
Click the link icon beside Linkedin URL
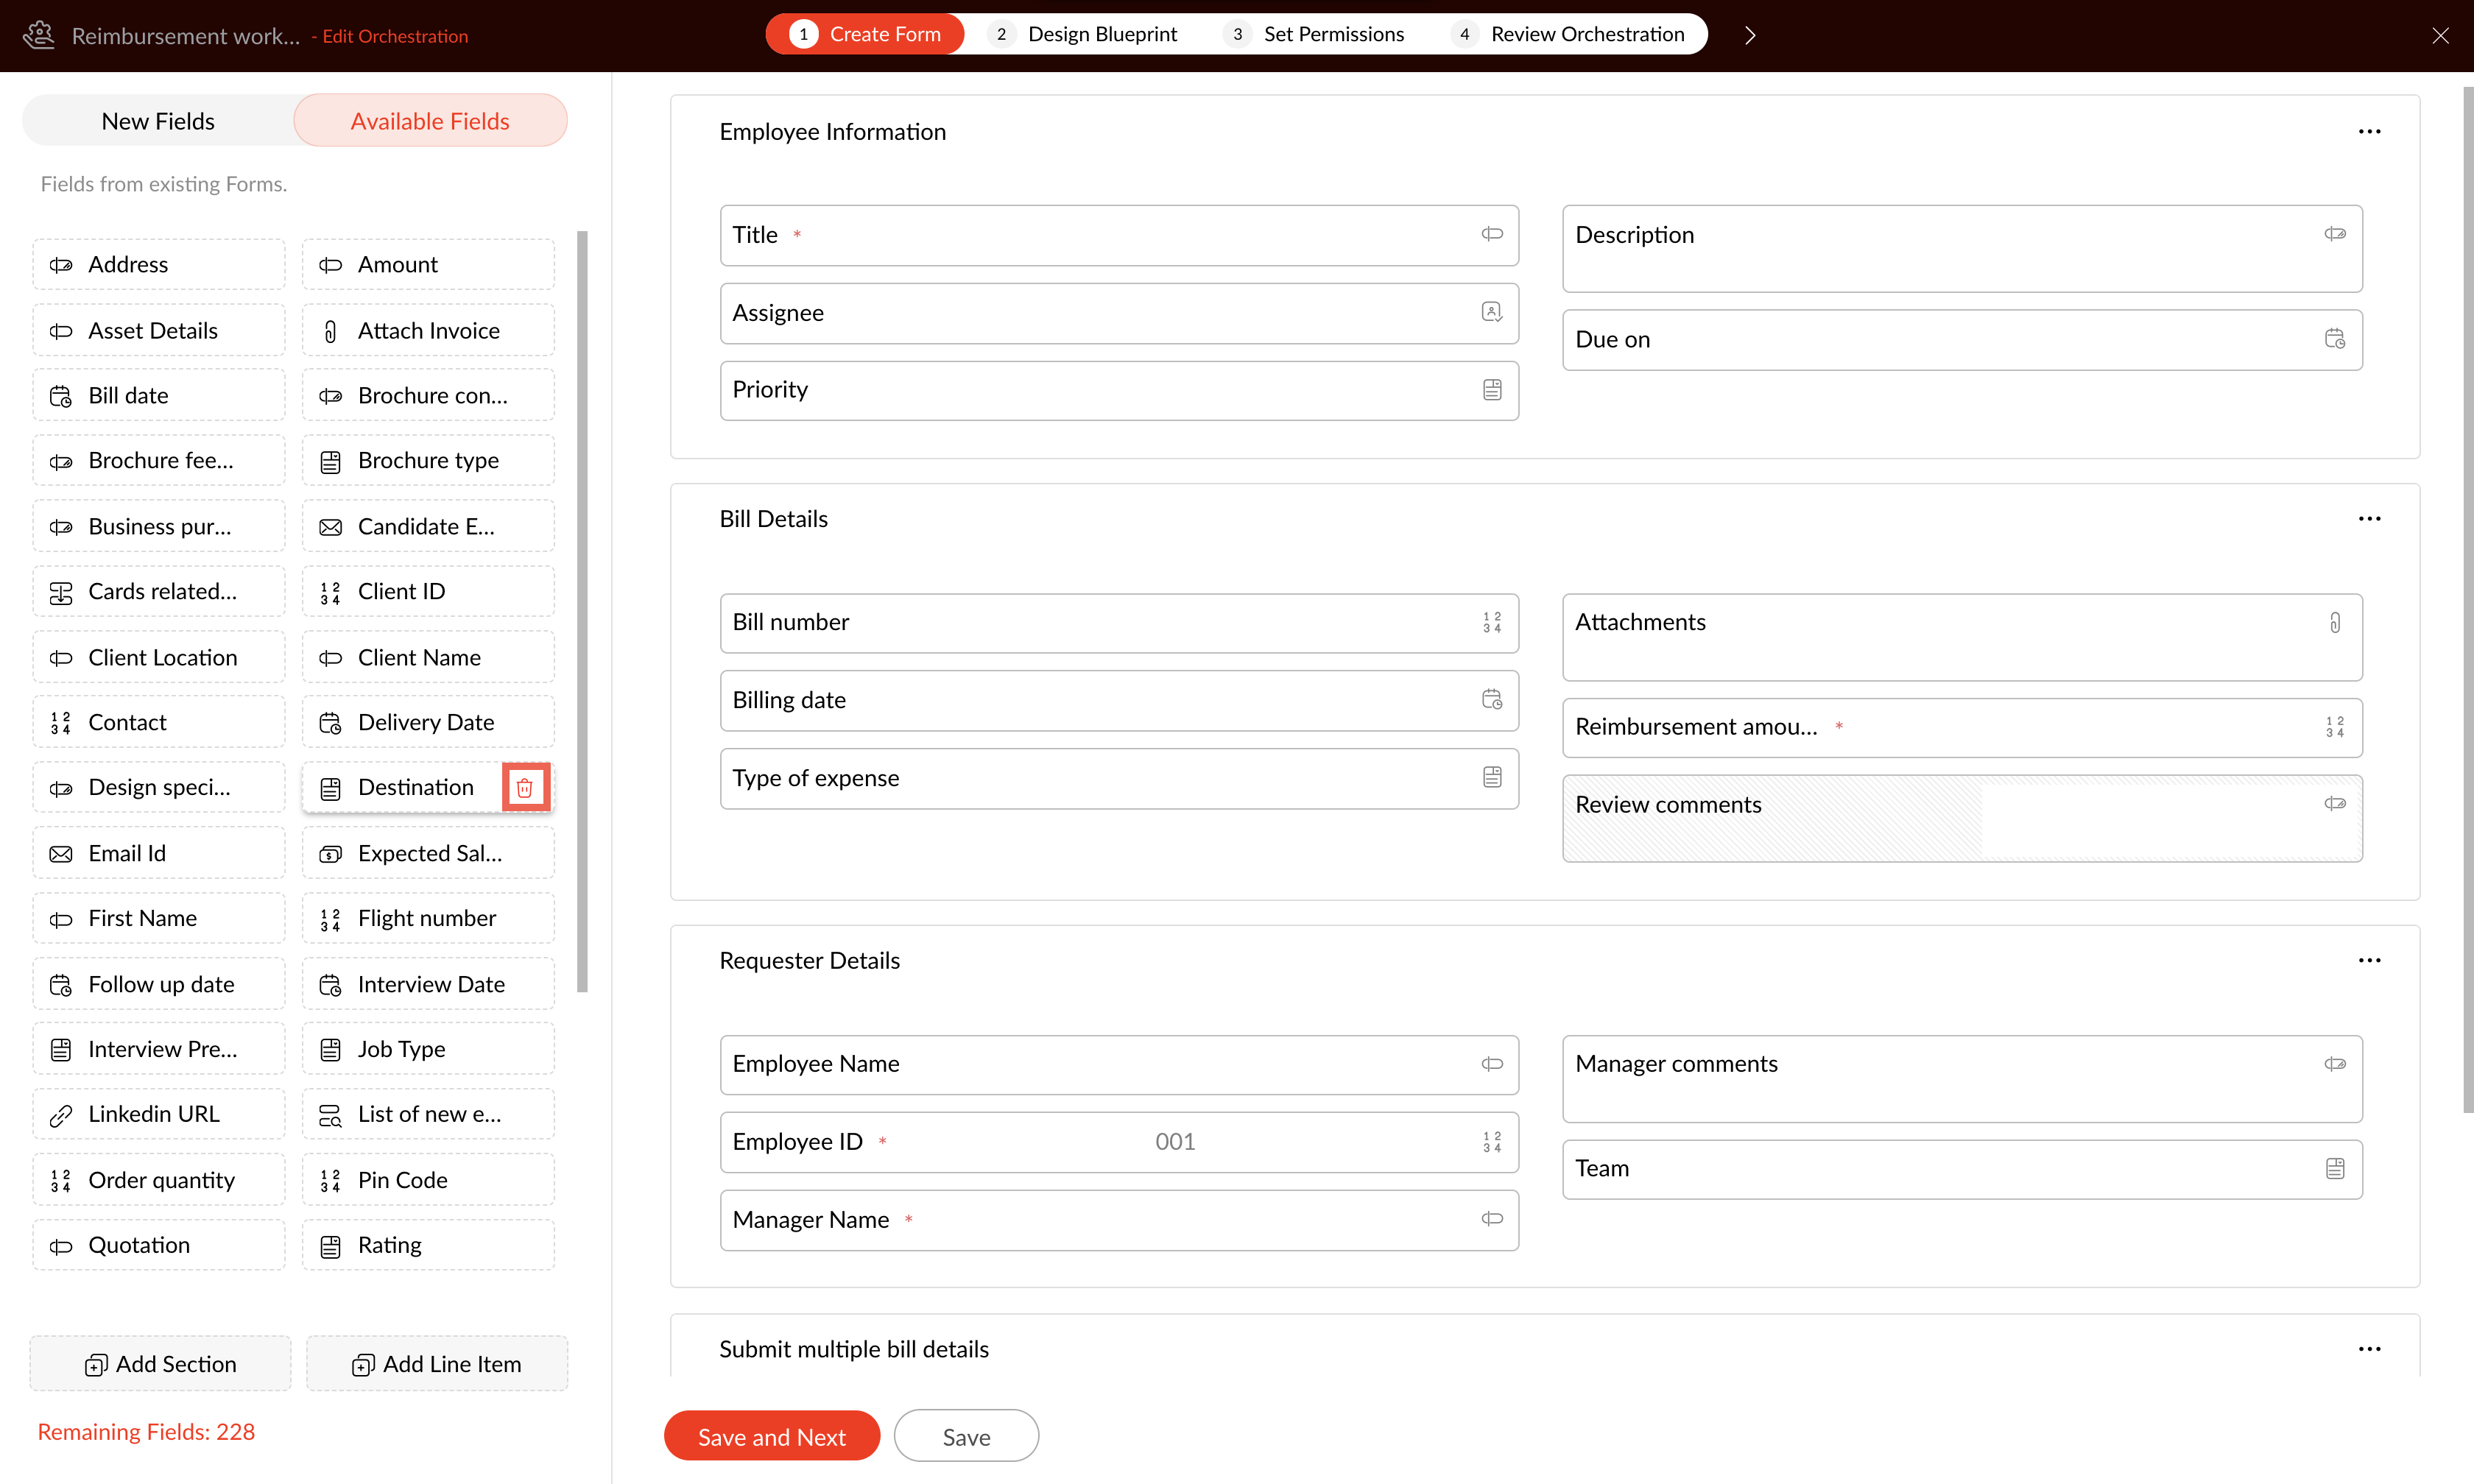click(x=61, y=1115)
